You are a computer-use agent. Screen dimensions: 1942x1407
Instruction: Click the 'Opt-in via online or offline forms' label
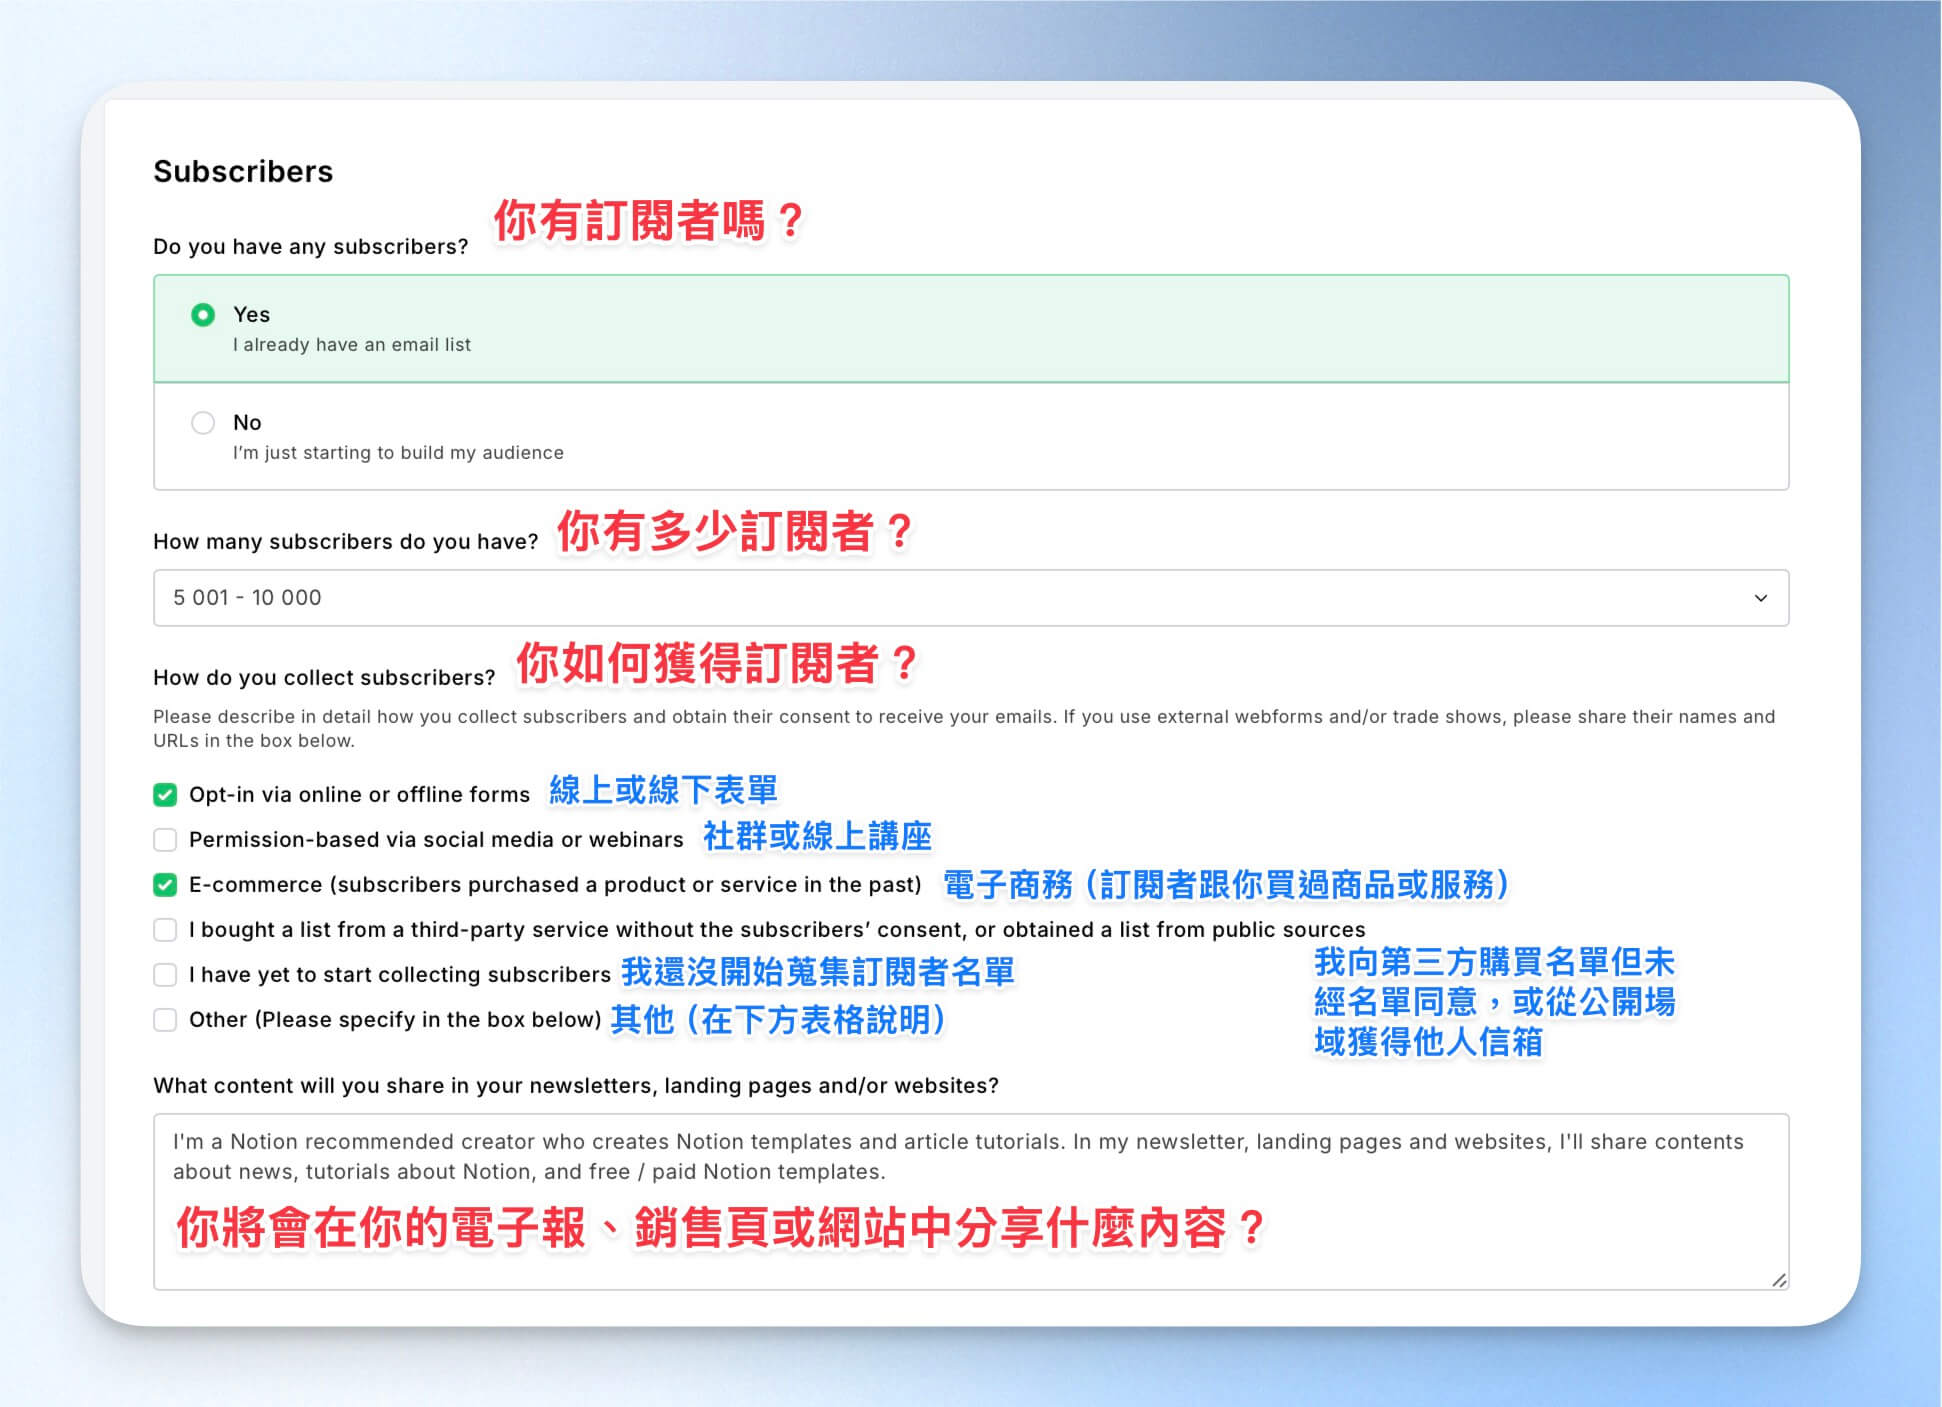(359, 795)
